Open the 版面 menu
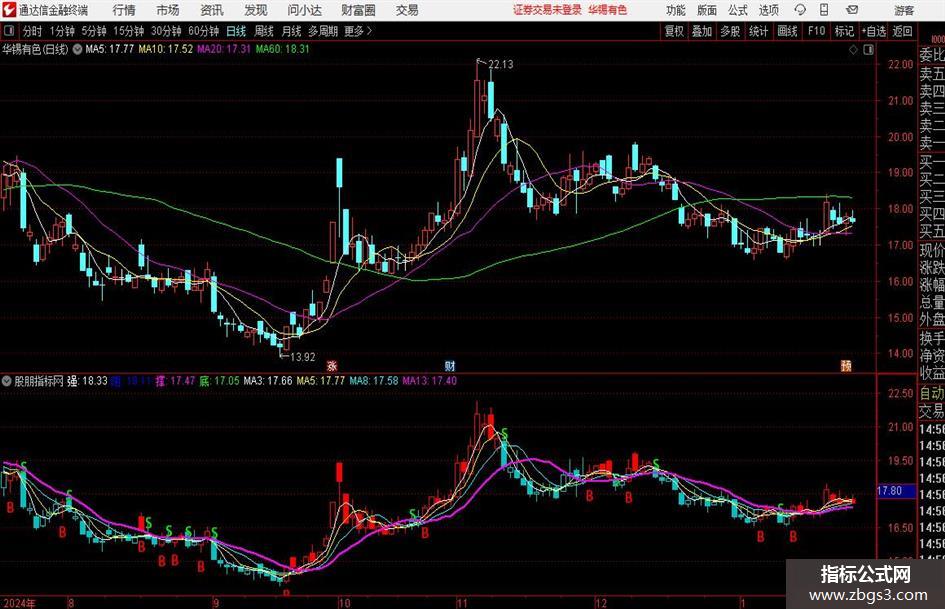945x609 pixels. (x=707, y=10)
